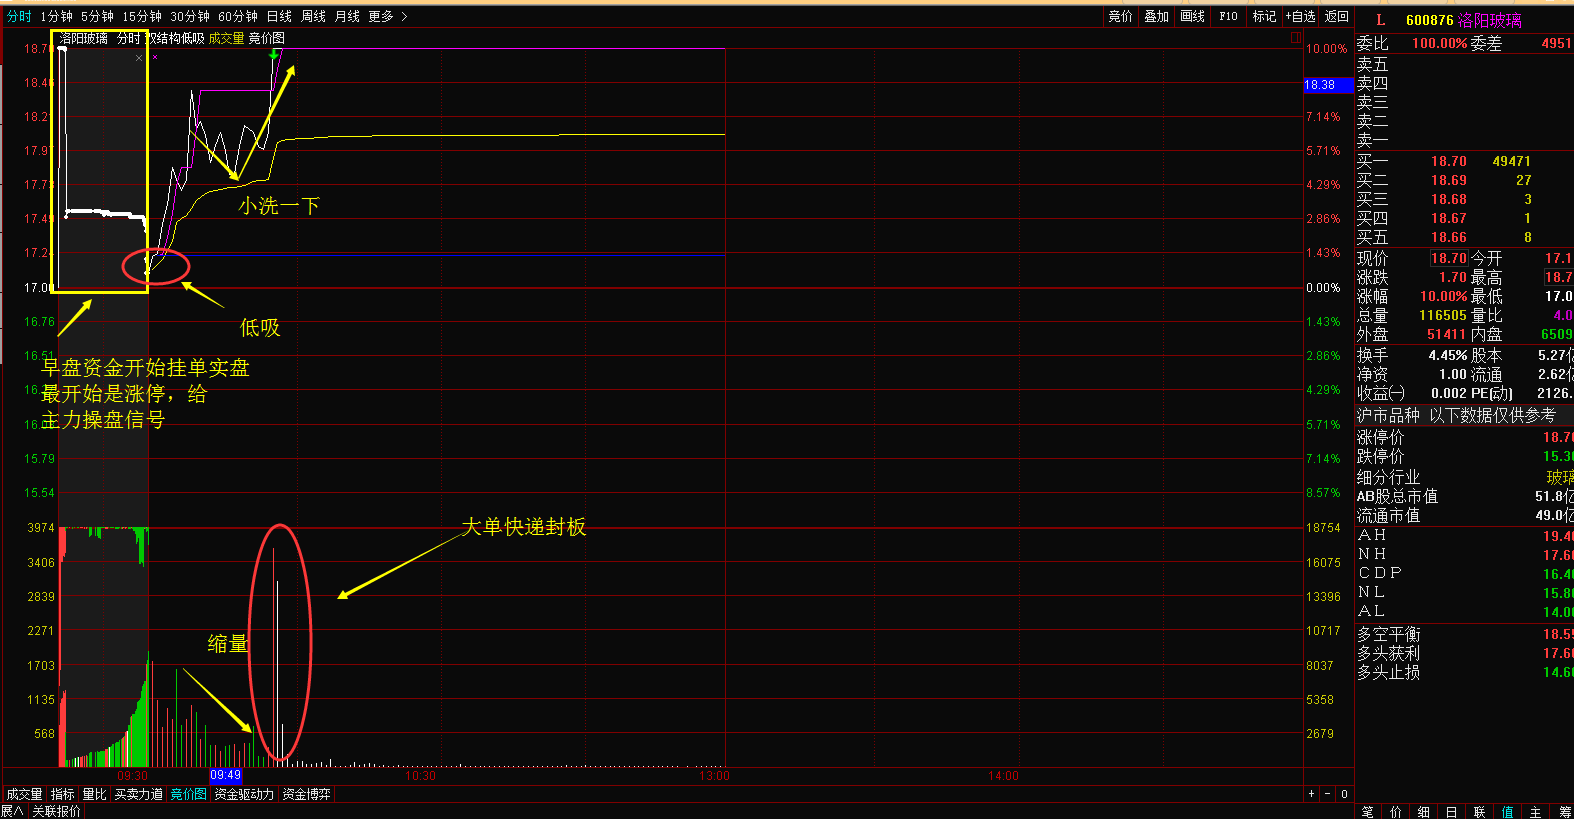1574x819 pixels.
Task: Select the 1分钟 period
Action: tap(56, 16)
